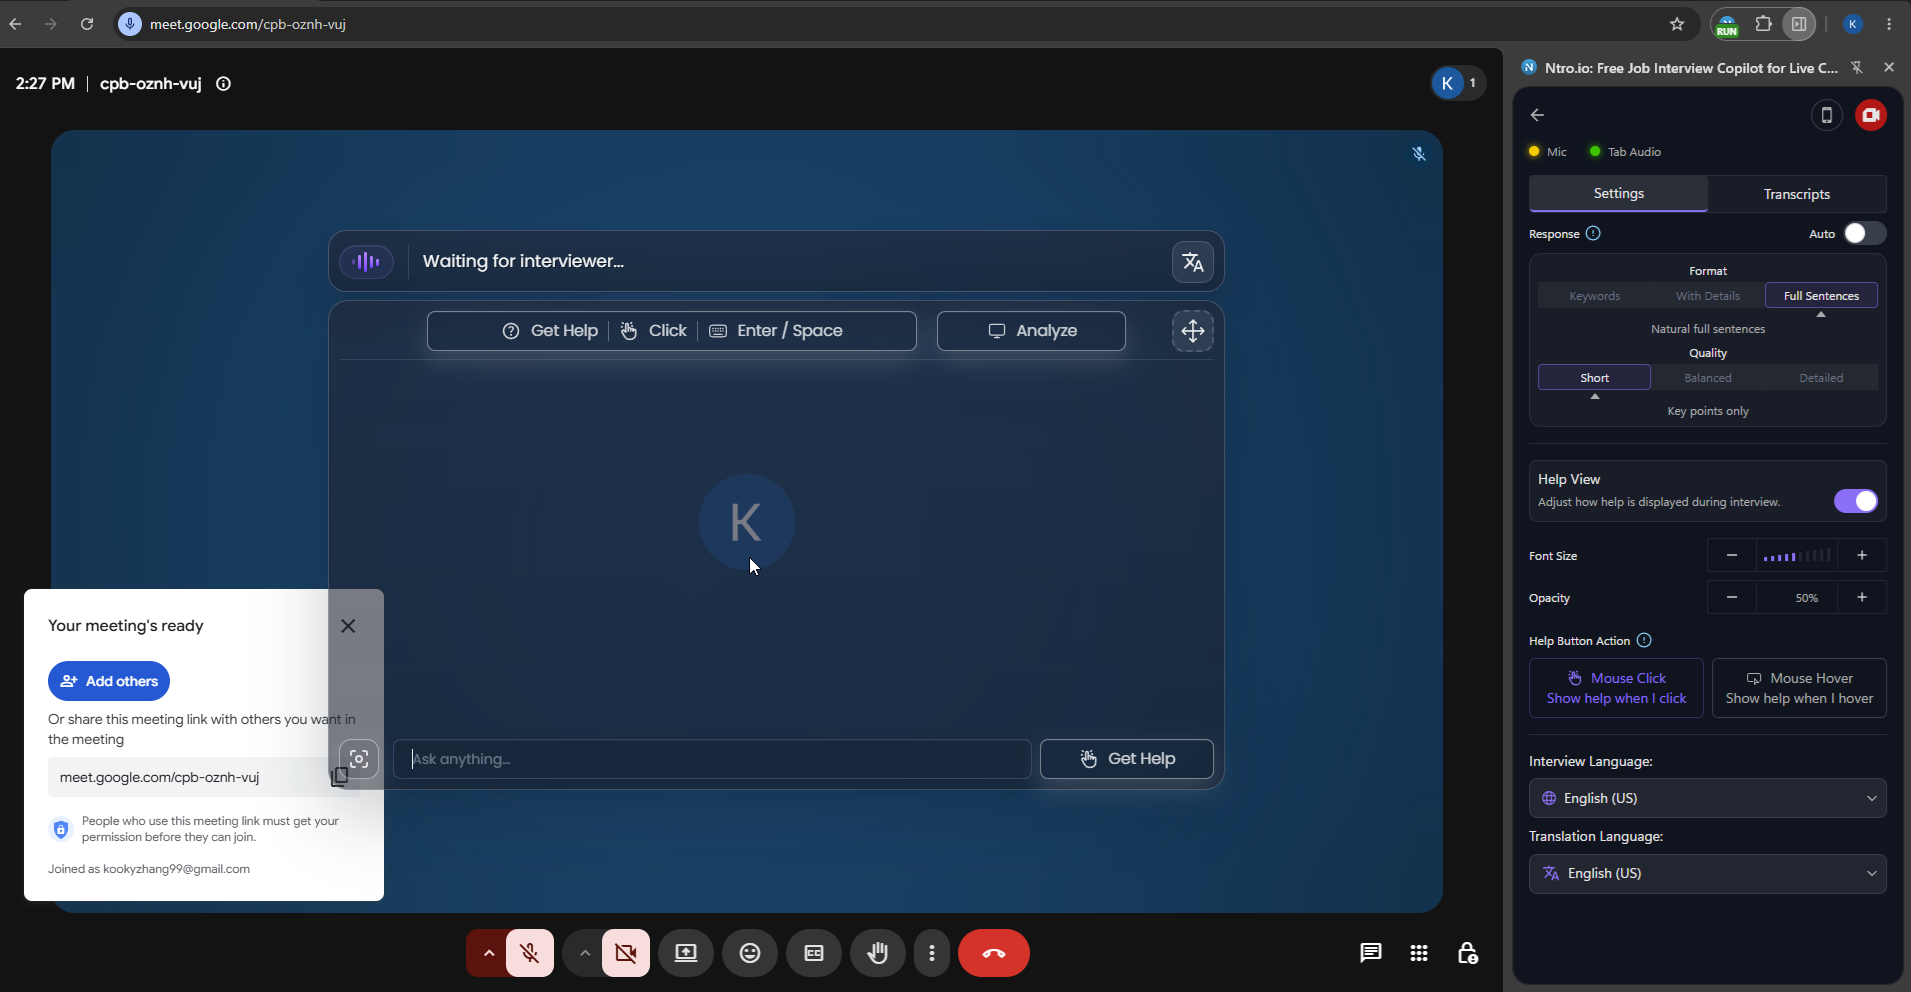Reload the page in Chrome
The height and width of the screenshot is (992, 1911).
[87, 24]
